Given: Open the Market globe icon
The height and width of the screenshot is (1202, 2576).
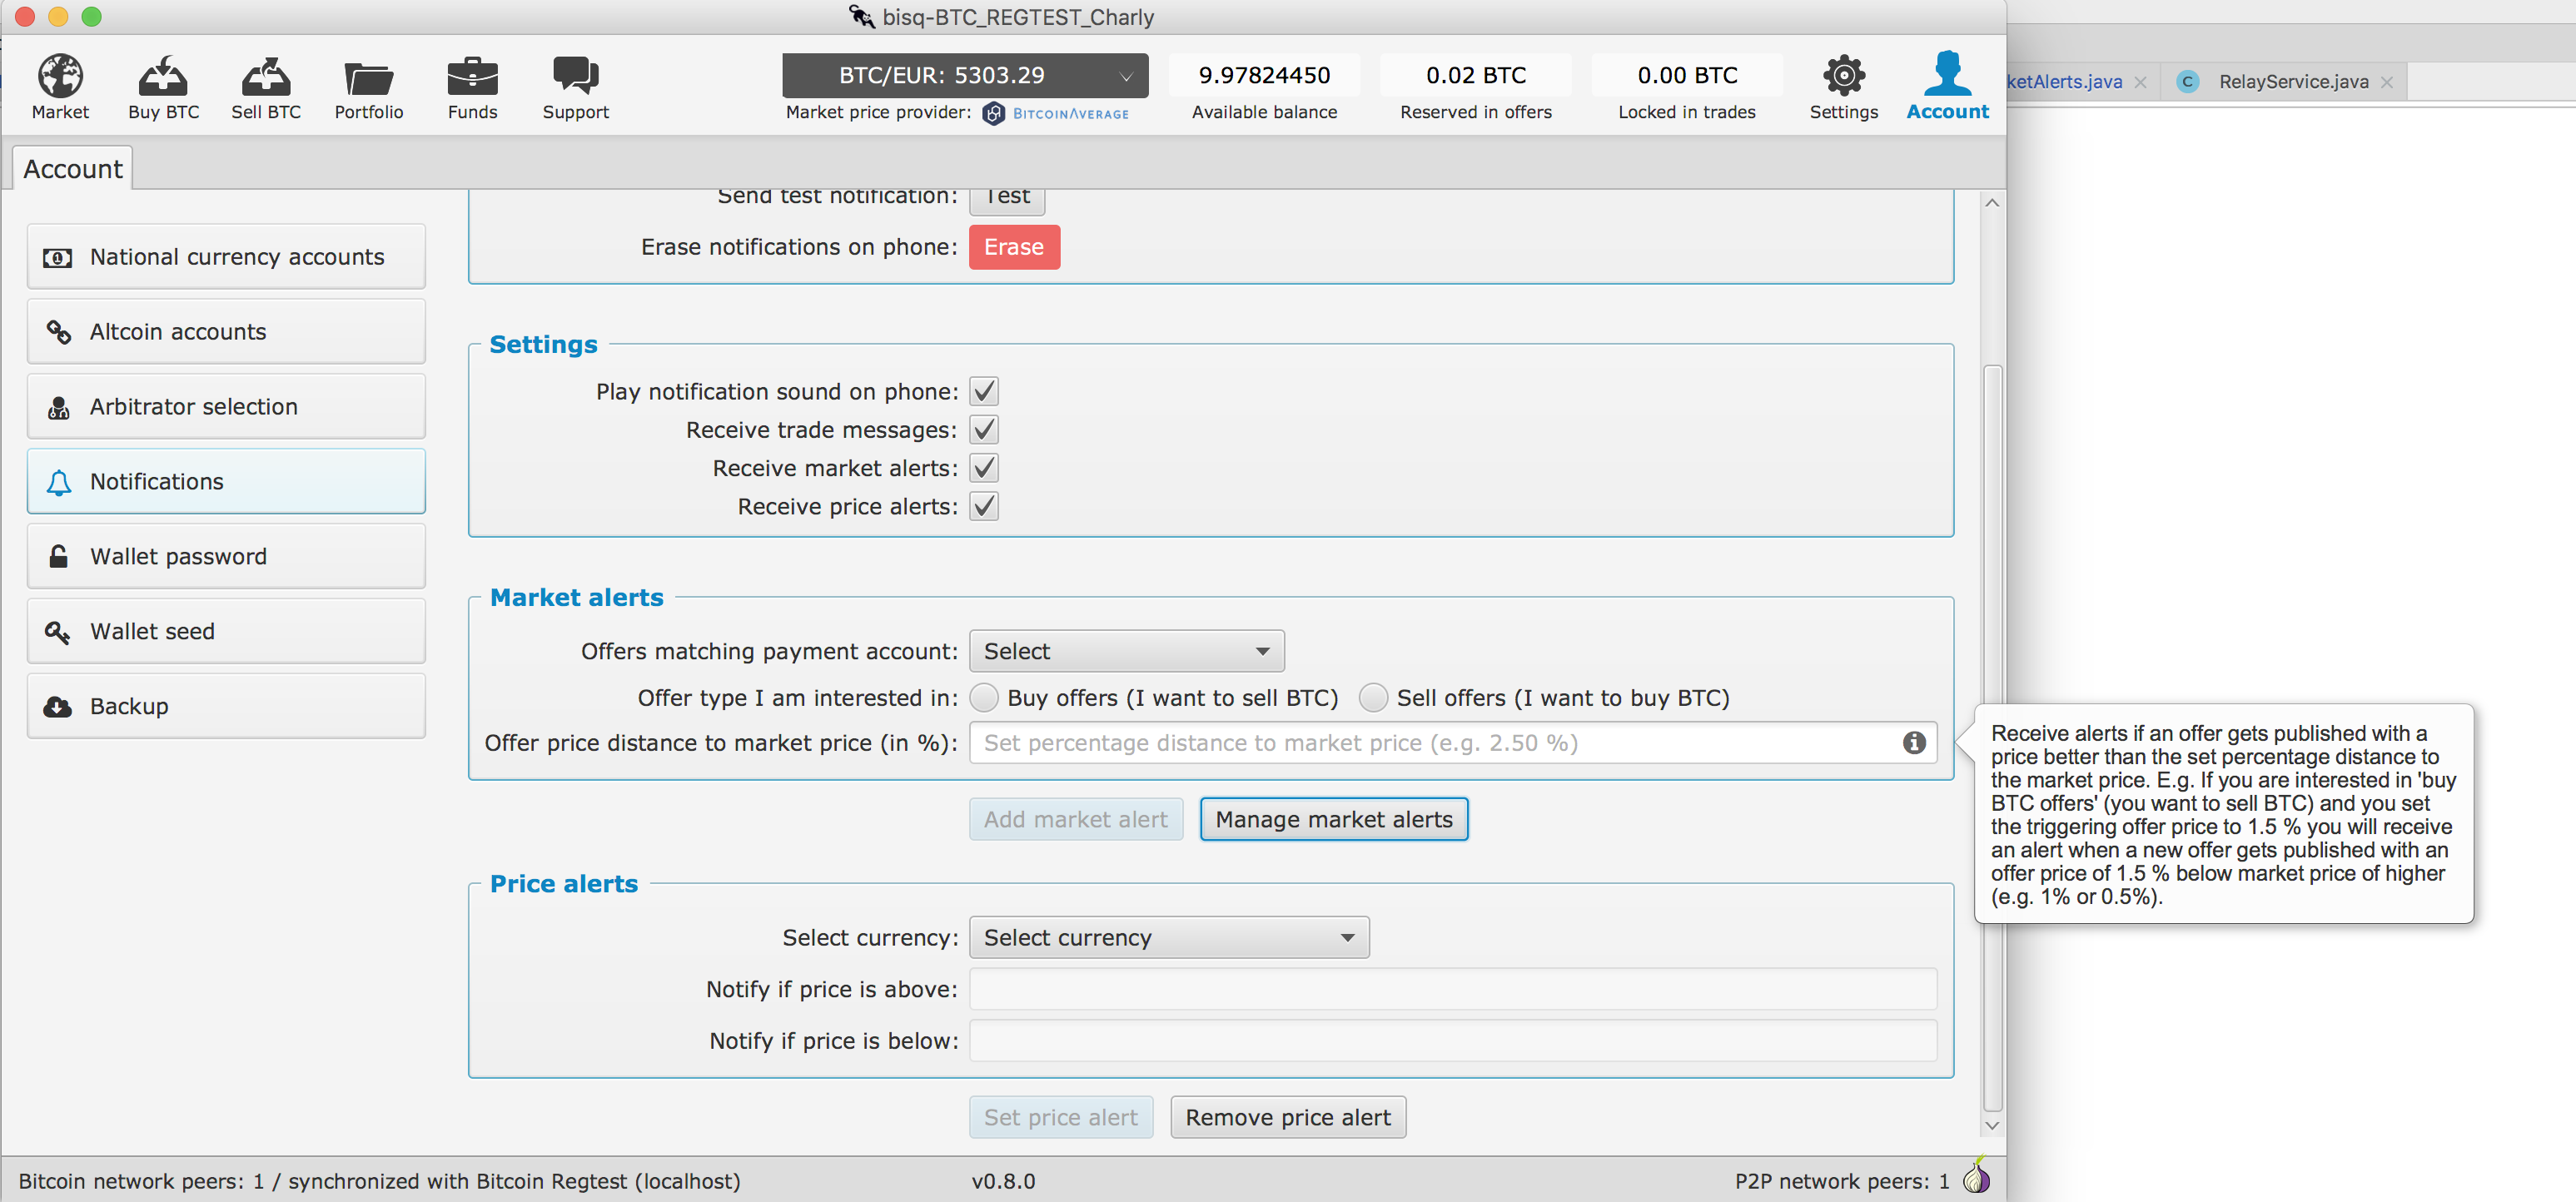Looking at the screenshot, I should tap(60, 76).
